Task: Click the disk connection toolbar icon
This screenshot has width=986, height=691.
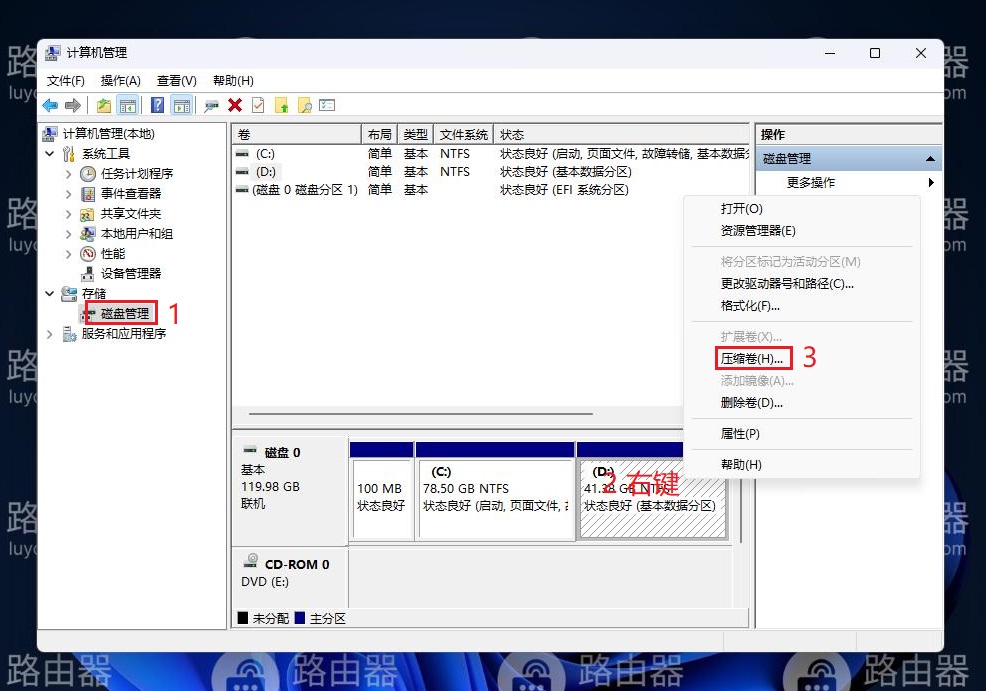Action: click(211, 106)
